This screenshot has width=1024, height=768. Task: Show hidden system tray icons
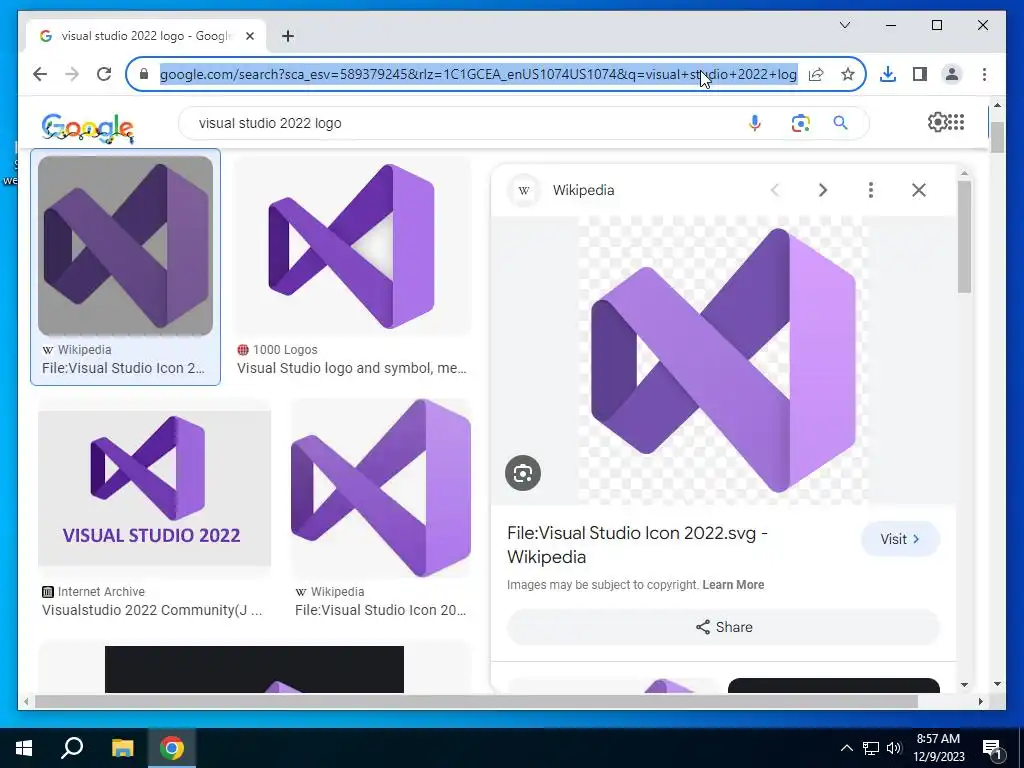click(x=846, y=748)
